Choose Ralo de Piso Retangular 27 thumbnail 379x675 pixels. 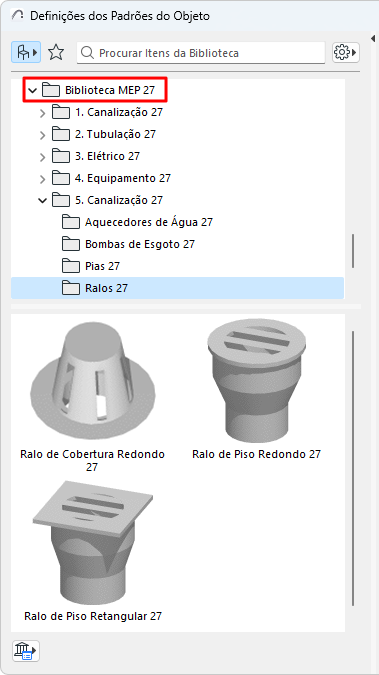pyautogui.click(x=93, y=543)
